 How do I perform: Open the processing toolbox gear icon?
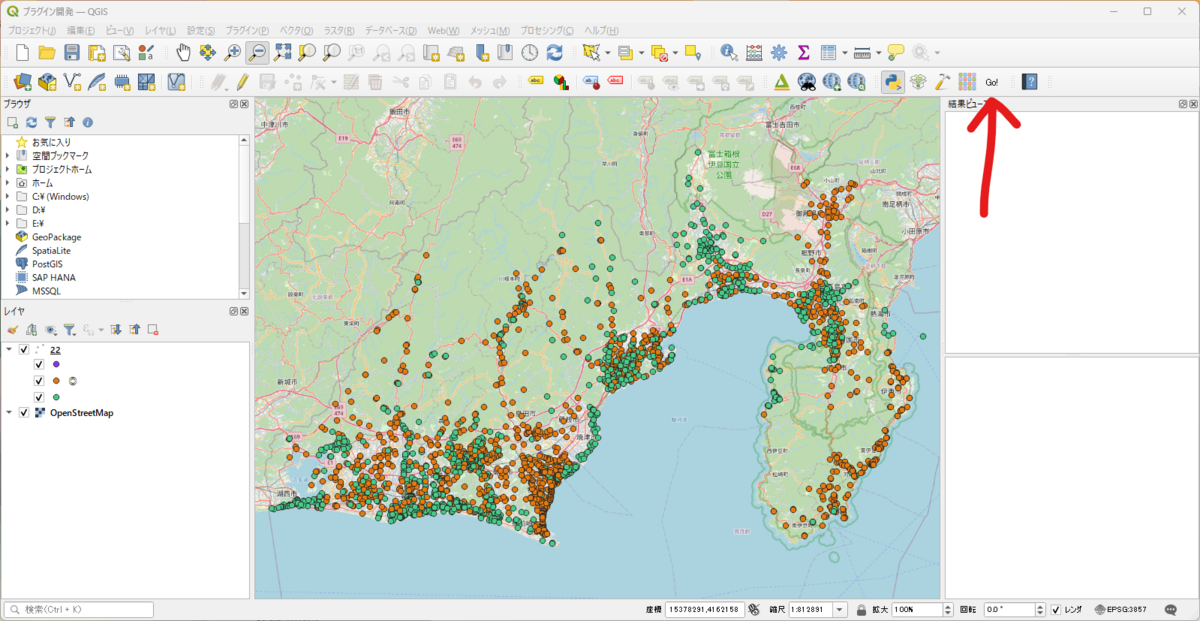[x=779, y=52]
